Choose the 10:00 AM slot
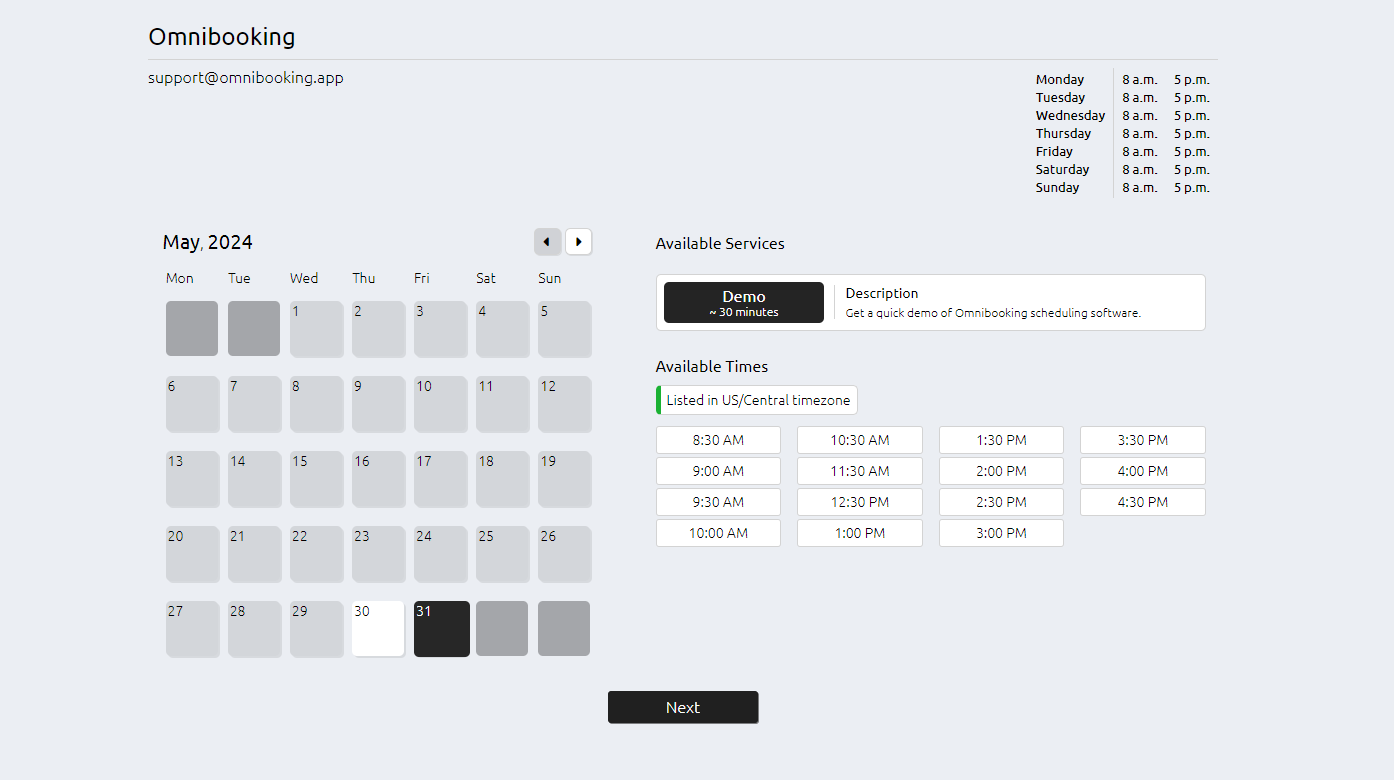 718,533
